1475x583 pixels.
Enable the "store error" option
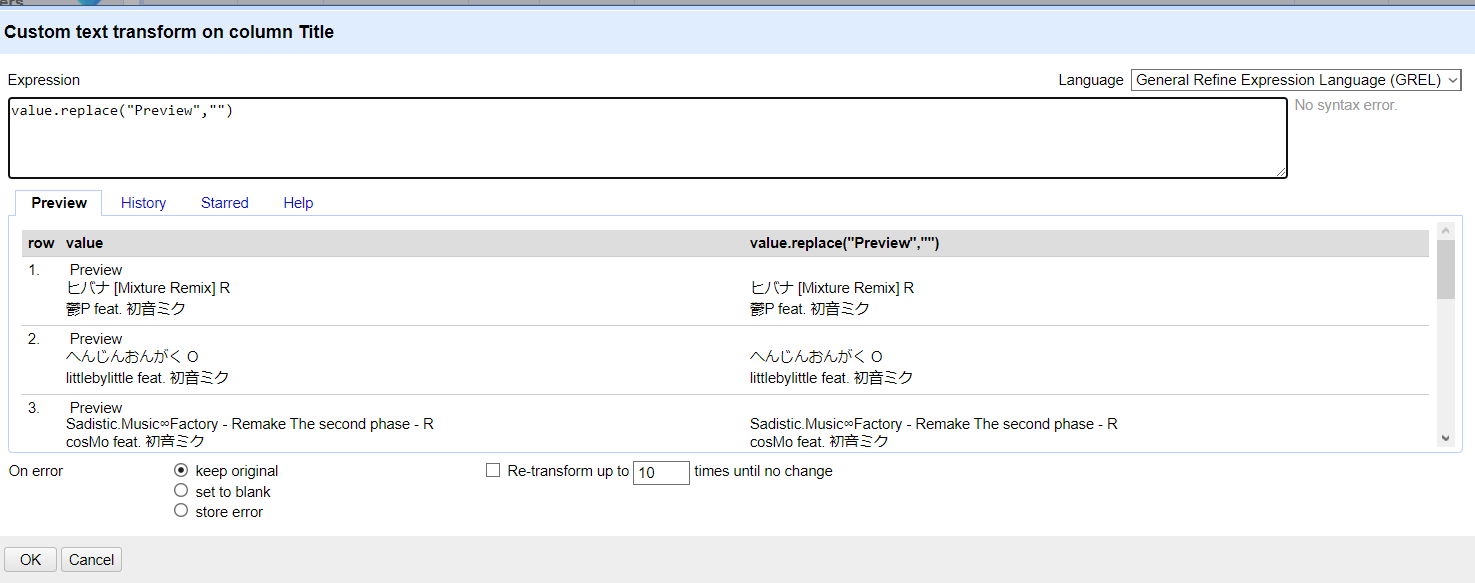(181, 509)
